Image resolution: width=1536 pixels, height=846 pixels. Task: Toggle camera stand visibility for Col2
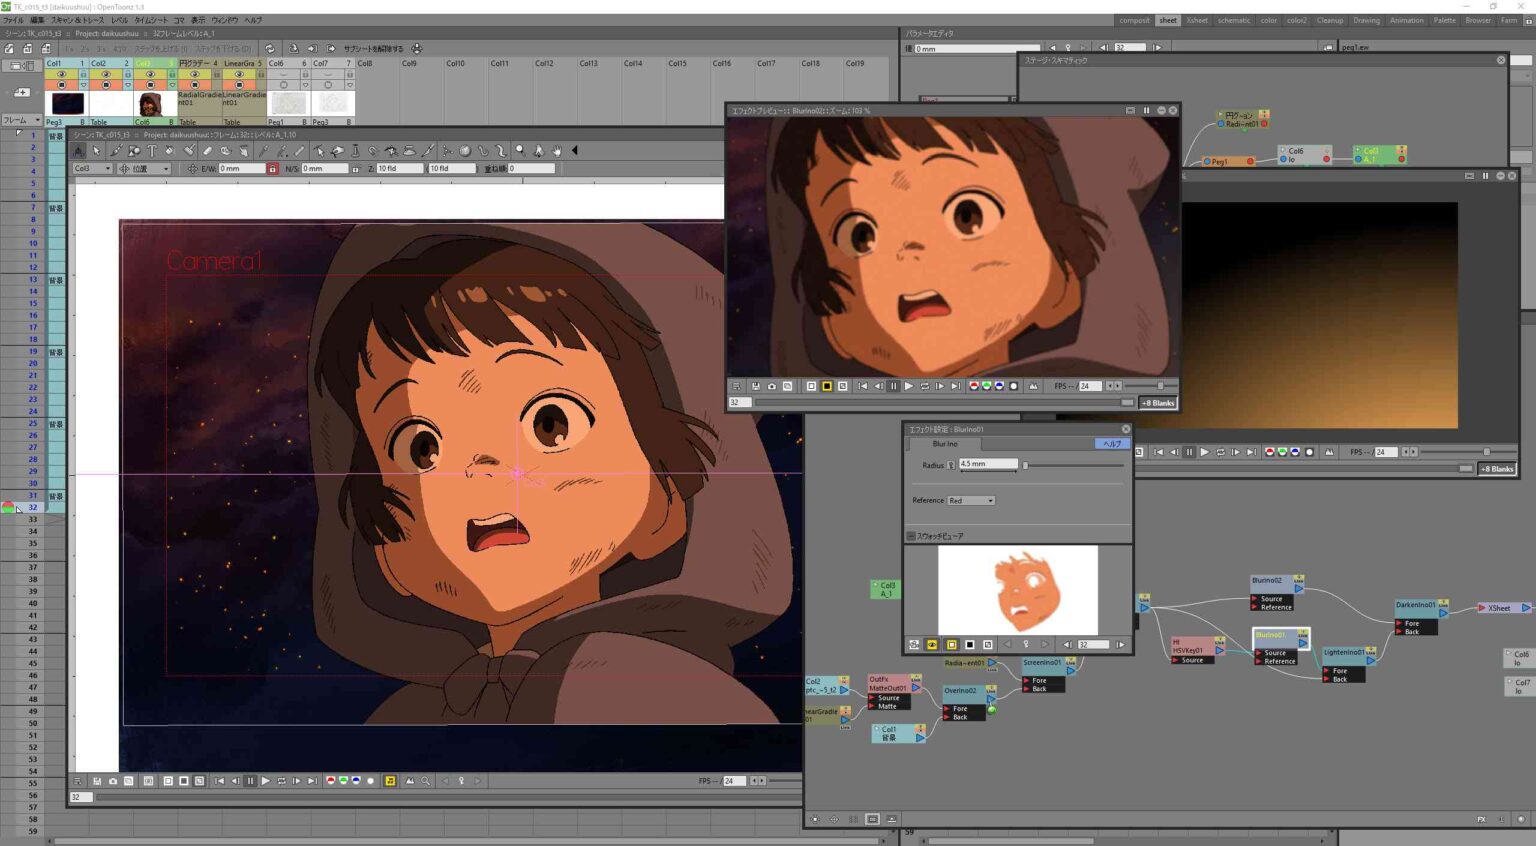[x=107, y=85]
